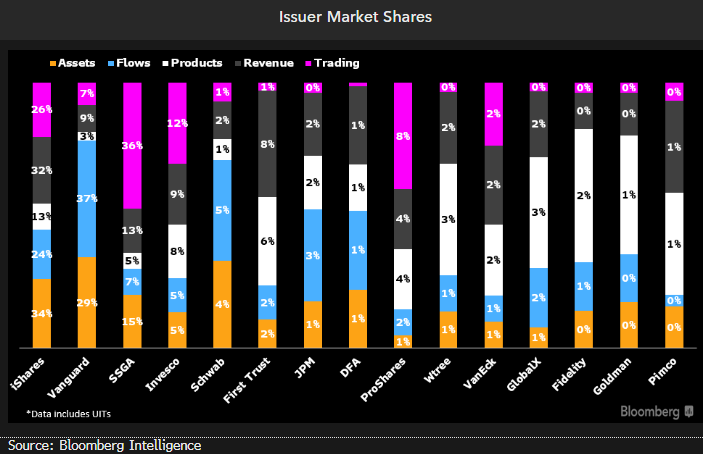Select Vanguard 37% Flows bar segment
The width and height of the screenshot is (703, 454).
click(87, 199)
